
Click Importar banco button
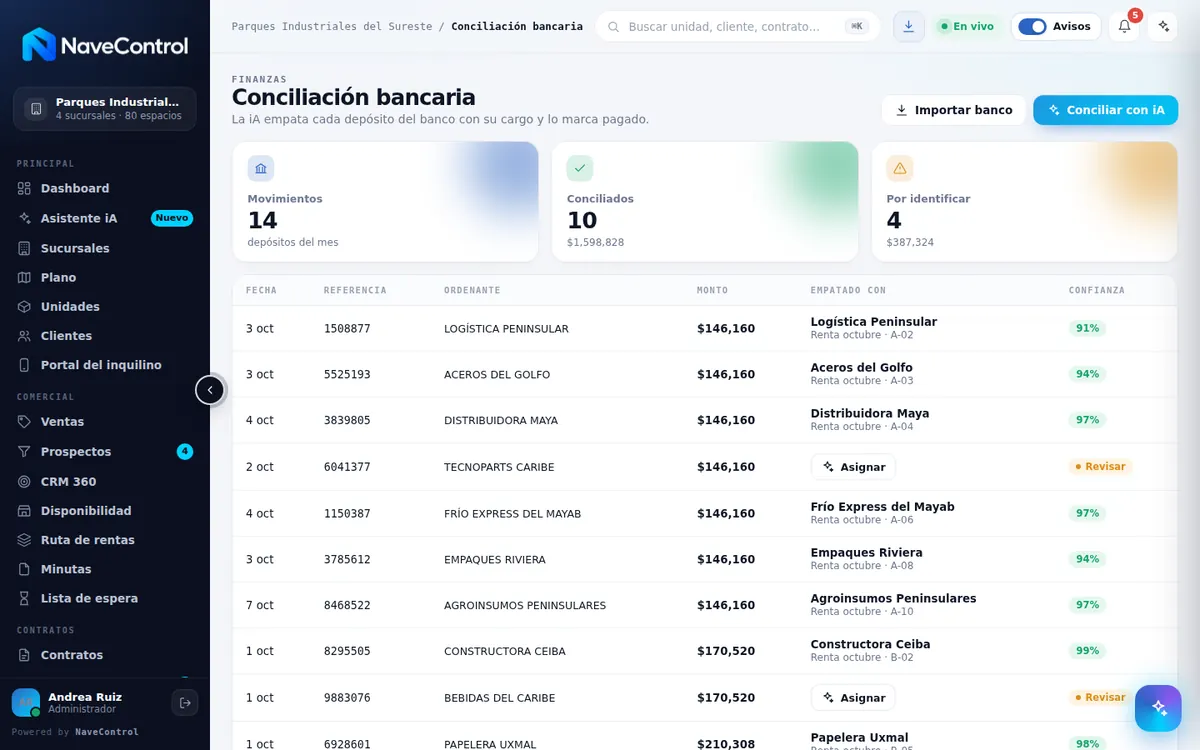pos(954,110)
